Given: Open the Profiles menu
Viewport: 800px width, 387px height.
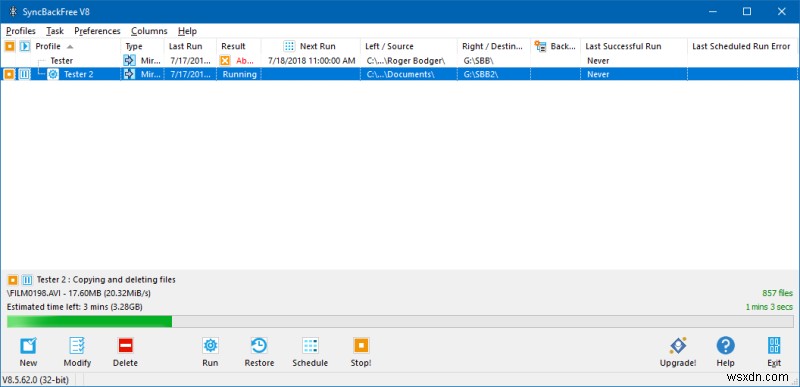Looking at the screenshot, I should click(x=21, y=31).
